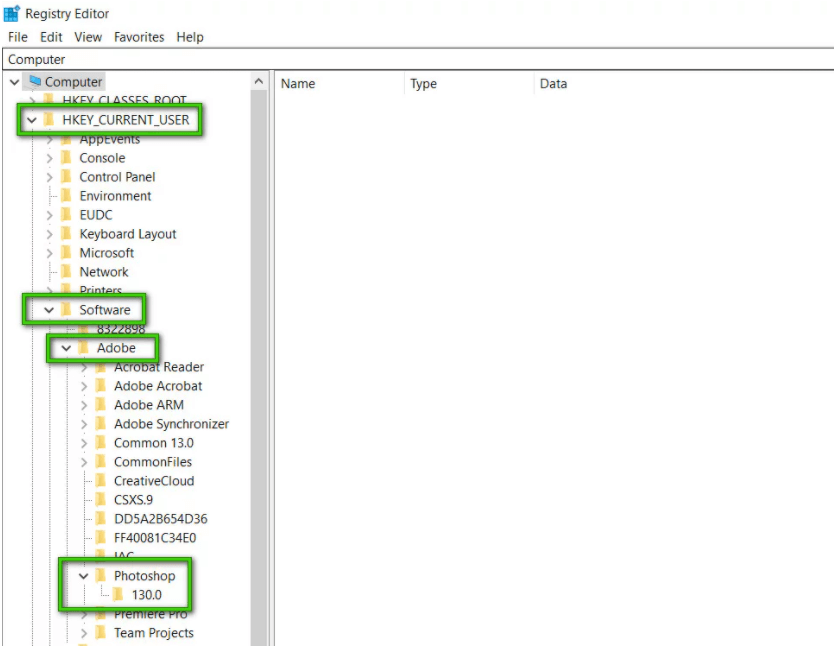This screenshot has width=834, height=657.
Task: Select the HKEY_CURRENT_USER key
Action: pyautogui.click(x=126, y=120)
